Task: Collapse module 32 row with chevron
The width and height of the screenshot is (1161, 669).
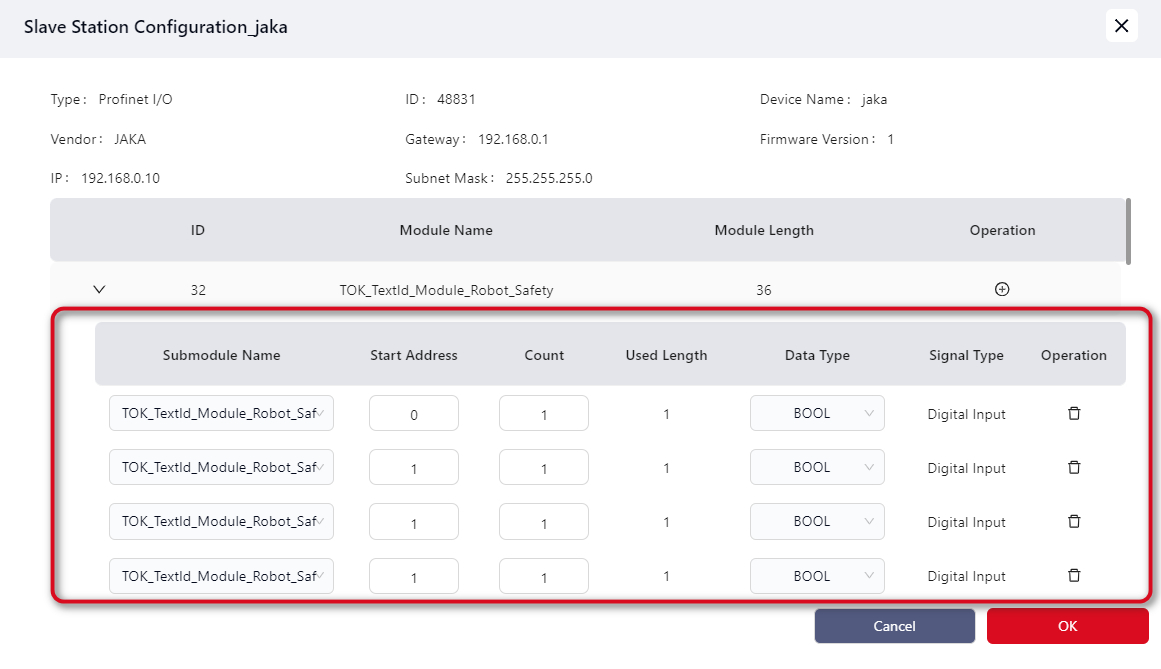Action: (x=99, y=290)
